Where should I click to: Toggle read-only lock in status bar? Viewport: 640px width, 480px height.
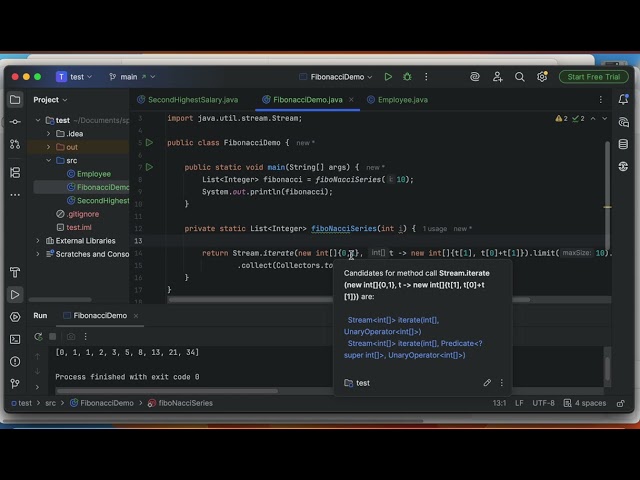(x=621, y=403)
